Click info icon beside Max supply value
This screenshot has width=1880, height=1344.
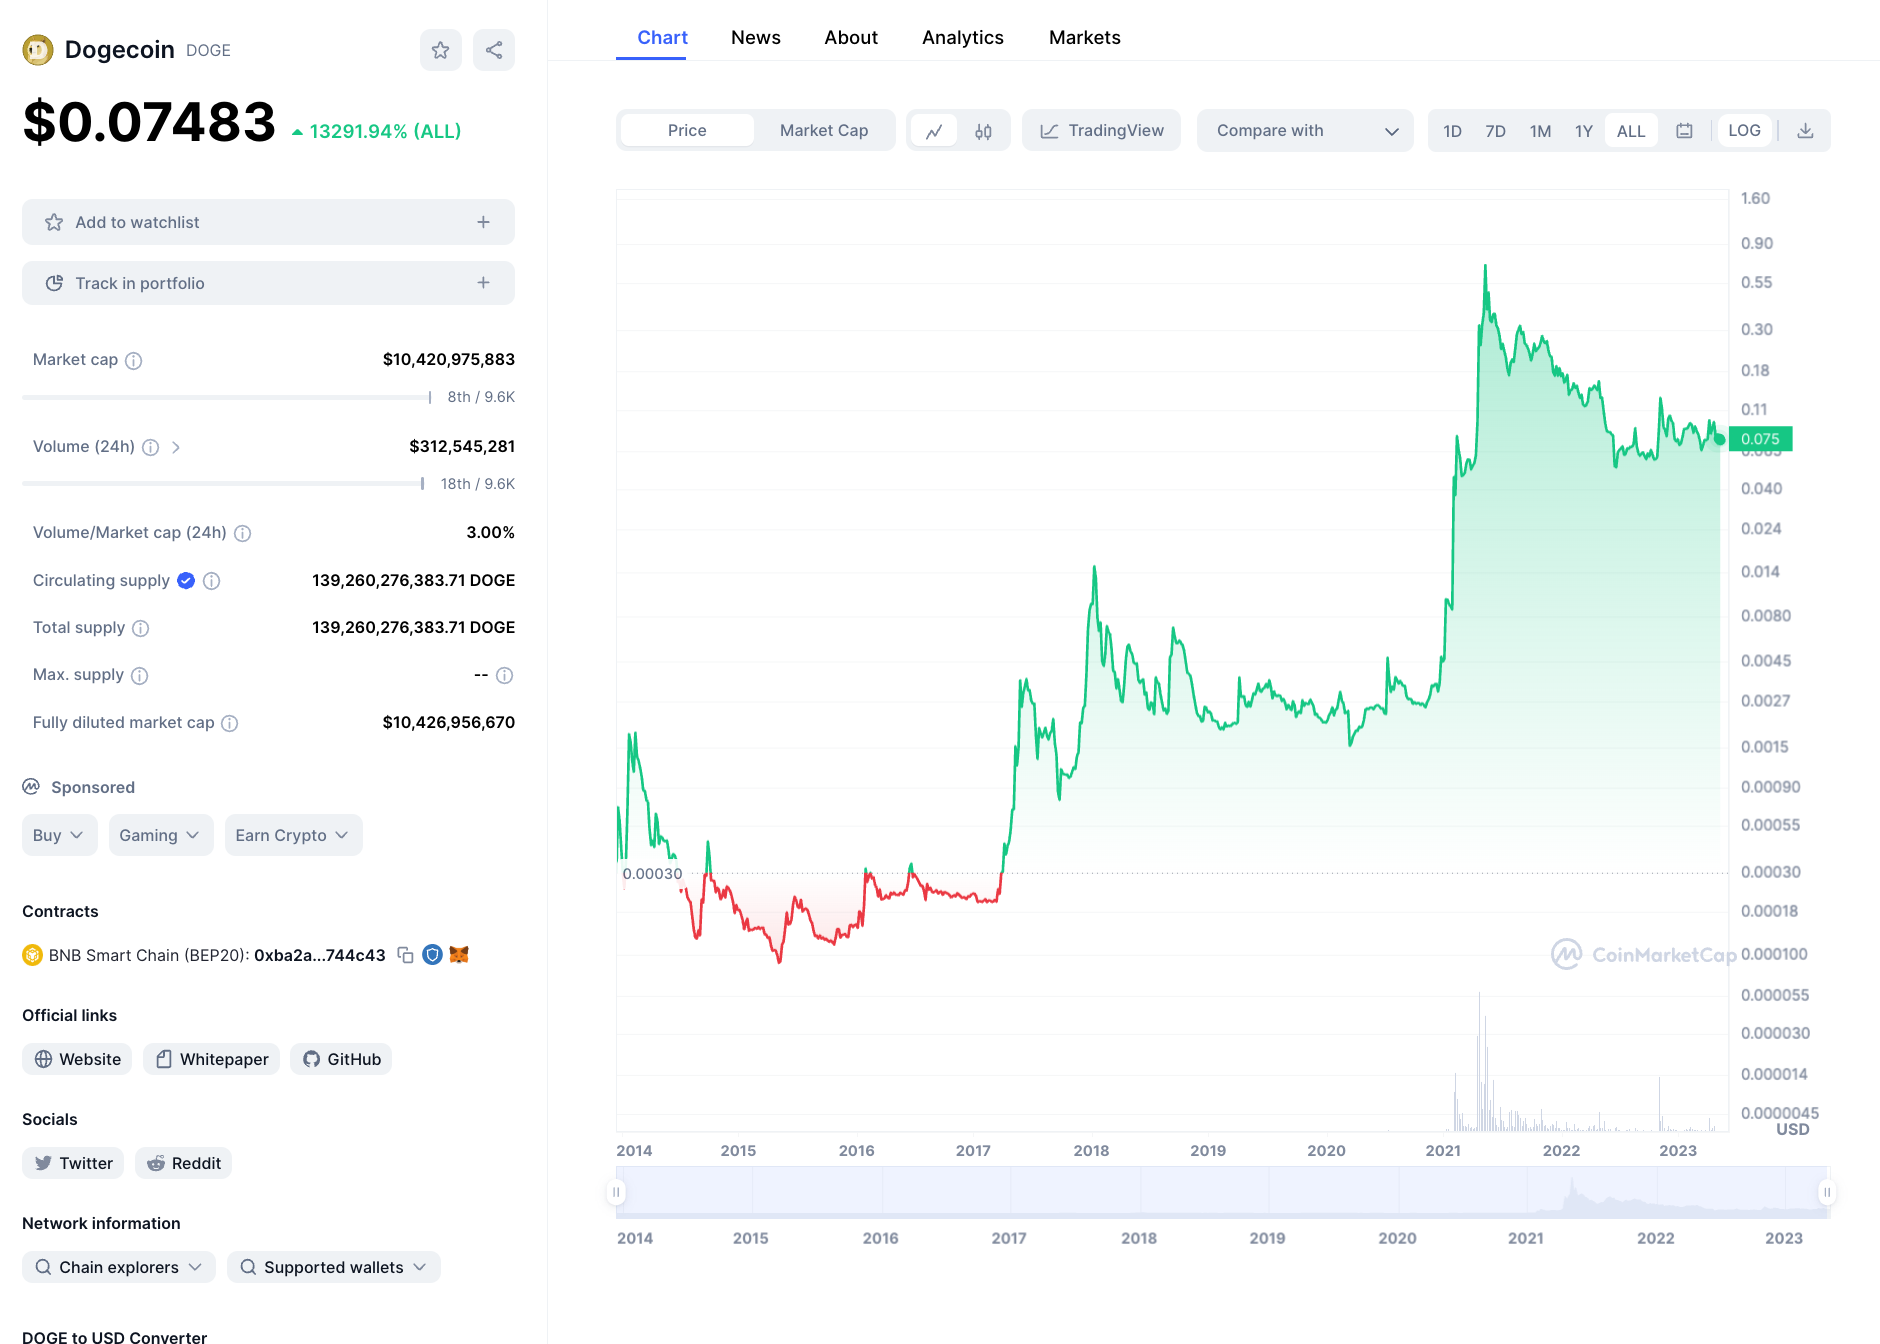504,675
